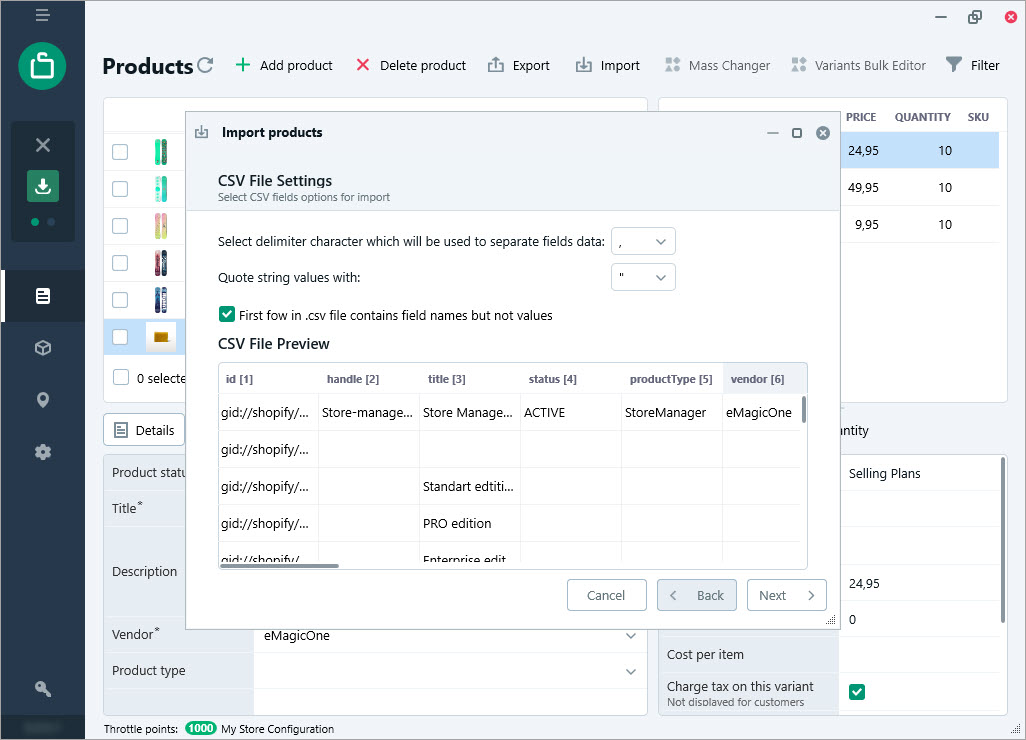Click the Next button
The width and height of the screenshot is (1026, 740).
pyautogui.click(x=787, y=595)
